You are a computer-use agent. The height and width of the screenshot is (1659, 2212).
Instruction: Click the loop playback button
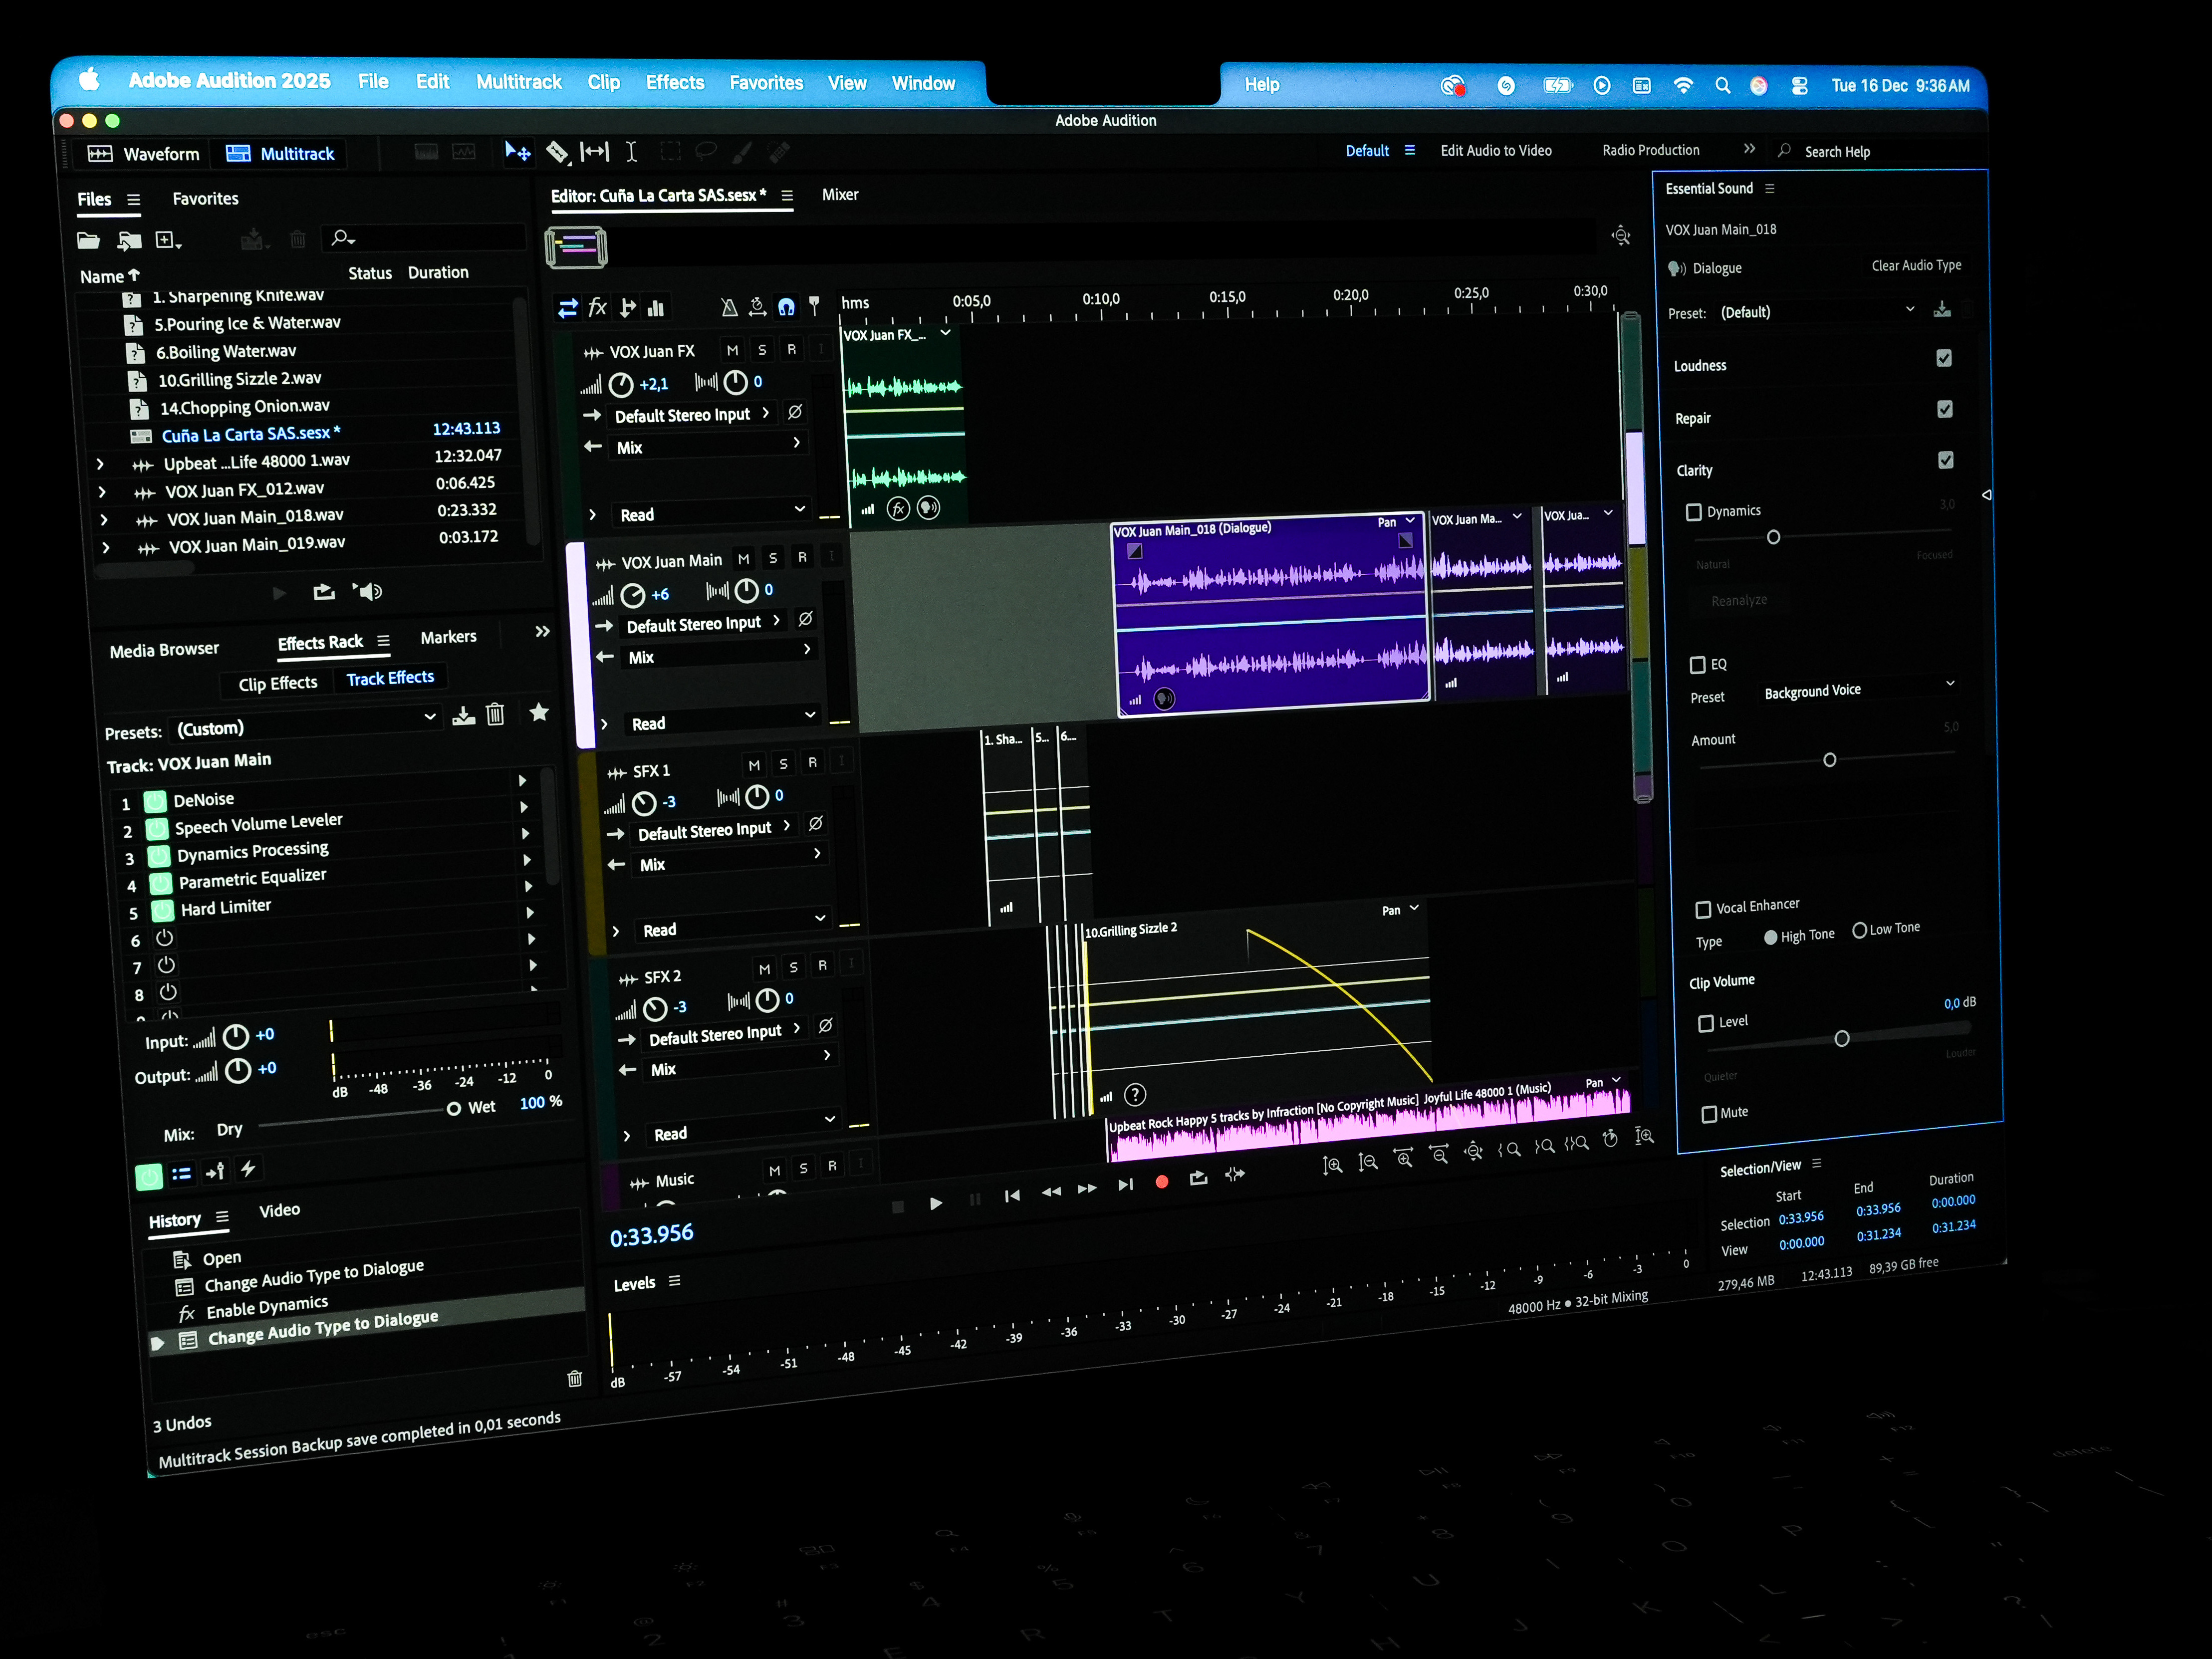(1198, 1179)
